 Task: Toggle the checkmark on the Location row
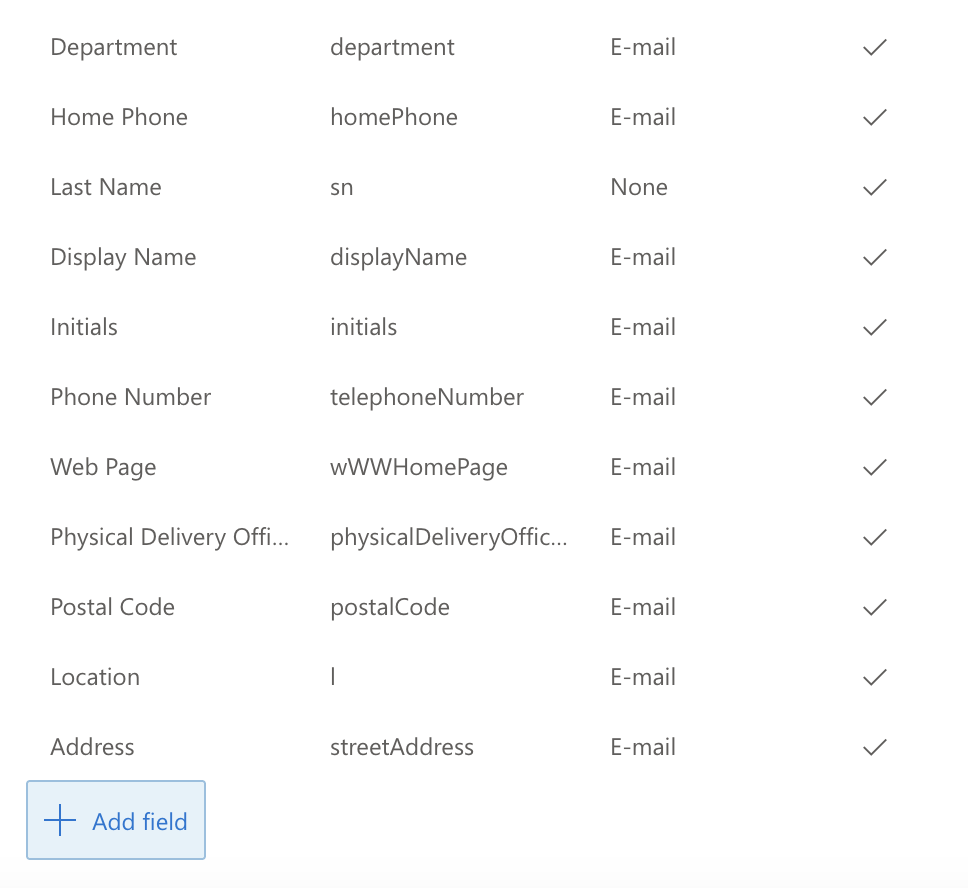click(x=873, y=677)
